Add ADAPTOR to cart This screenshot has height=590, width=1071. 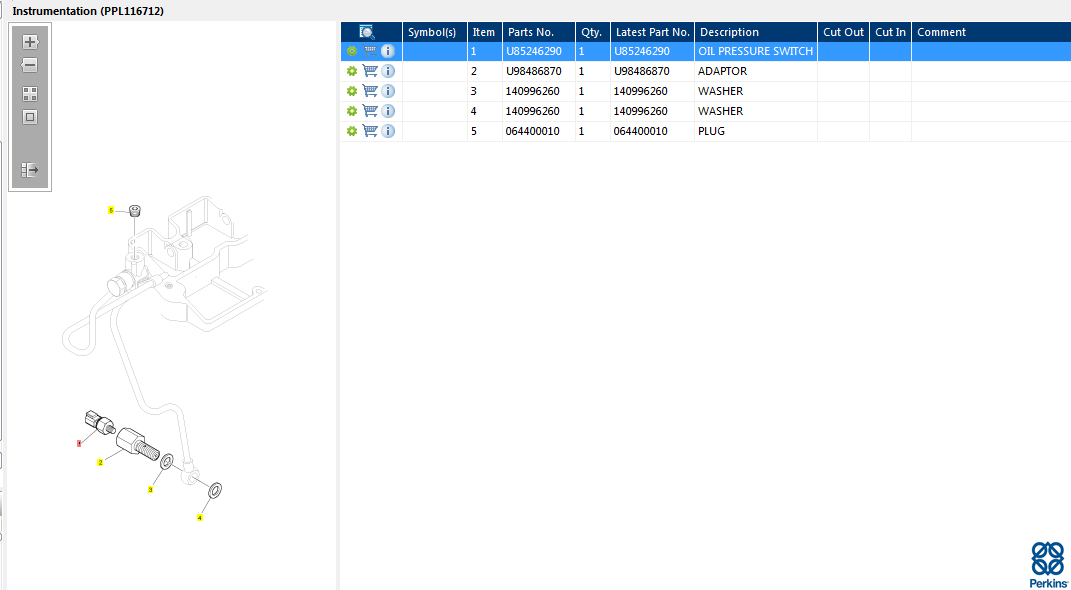(370, 71)
